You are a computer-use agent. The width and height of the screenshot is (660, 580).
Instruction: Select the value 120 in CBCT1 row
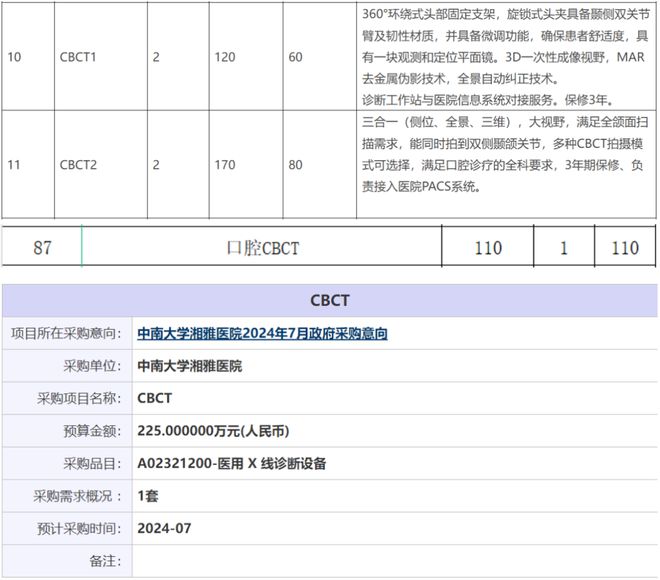pyautogui.click(x=225, y=57)
